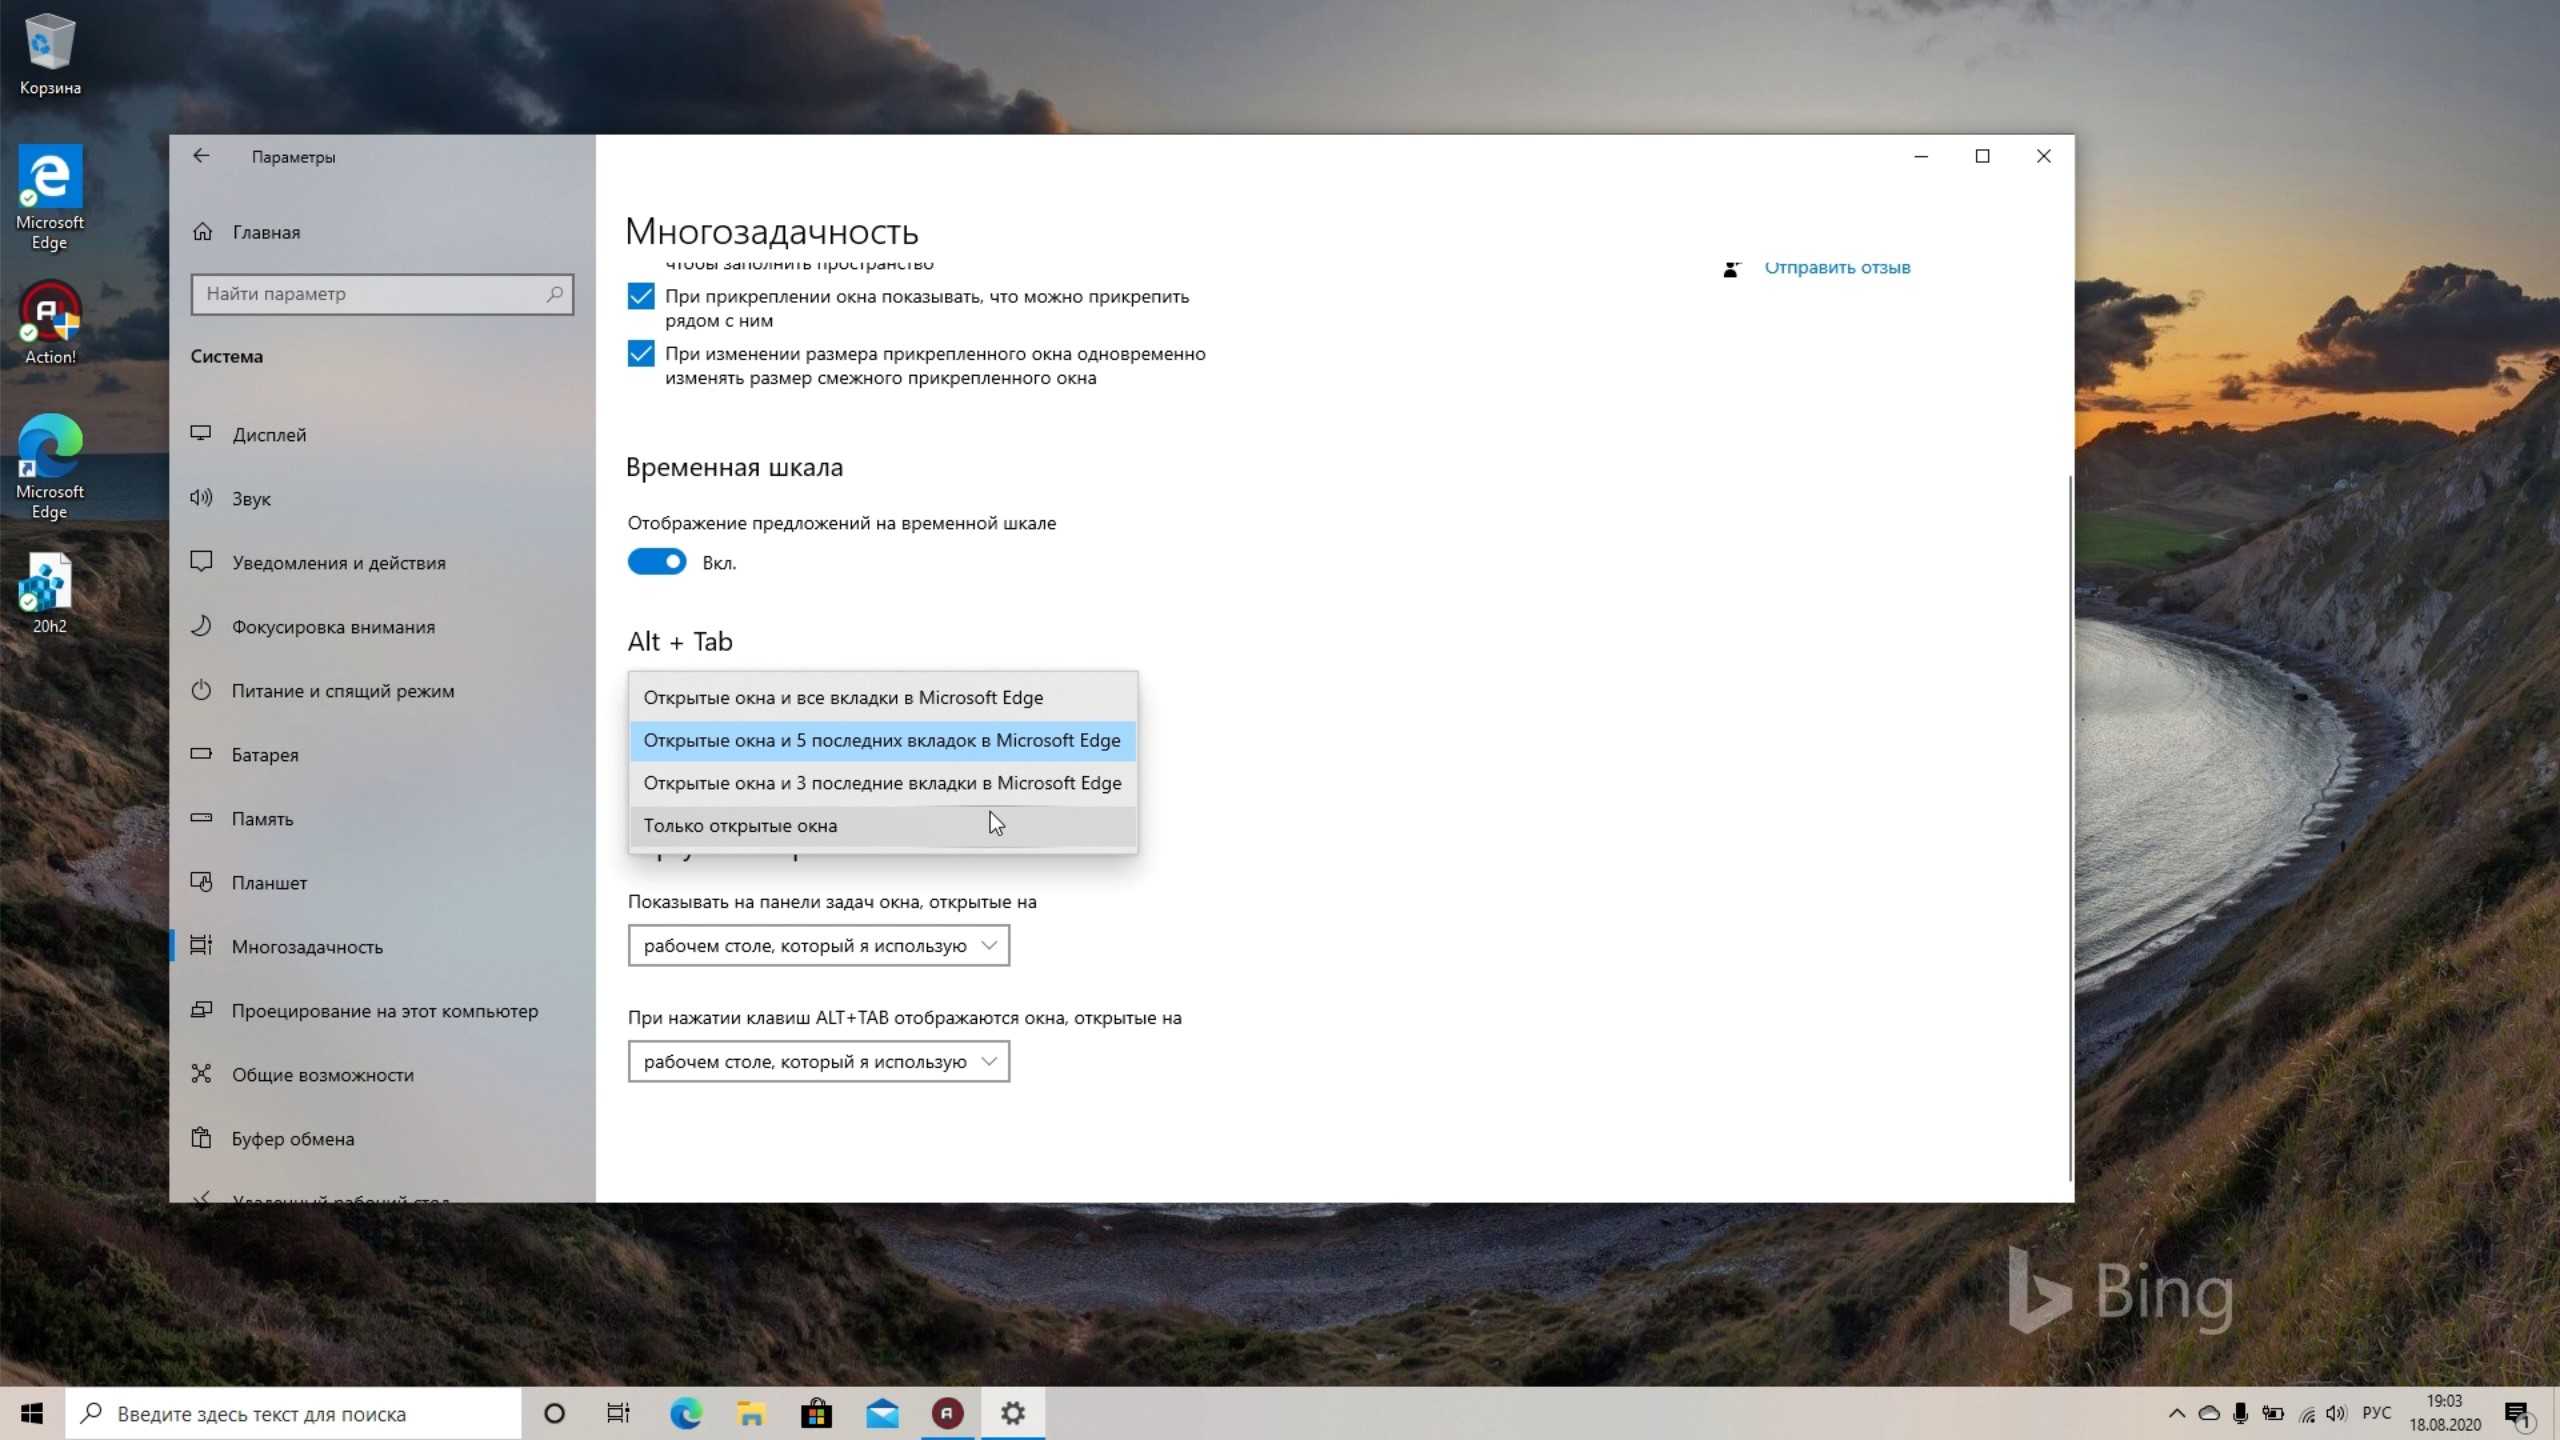Image resolution: width=2560 pixels, height=1440 pixels.
Task: Click the OneDrive cloud tray icon
Action: pyautogui.click(x=2209, y=1414)
